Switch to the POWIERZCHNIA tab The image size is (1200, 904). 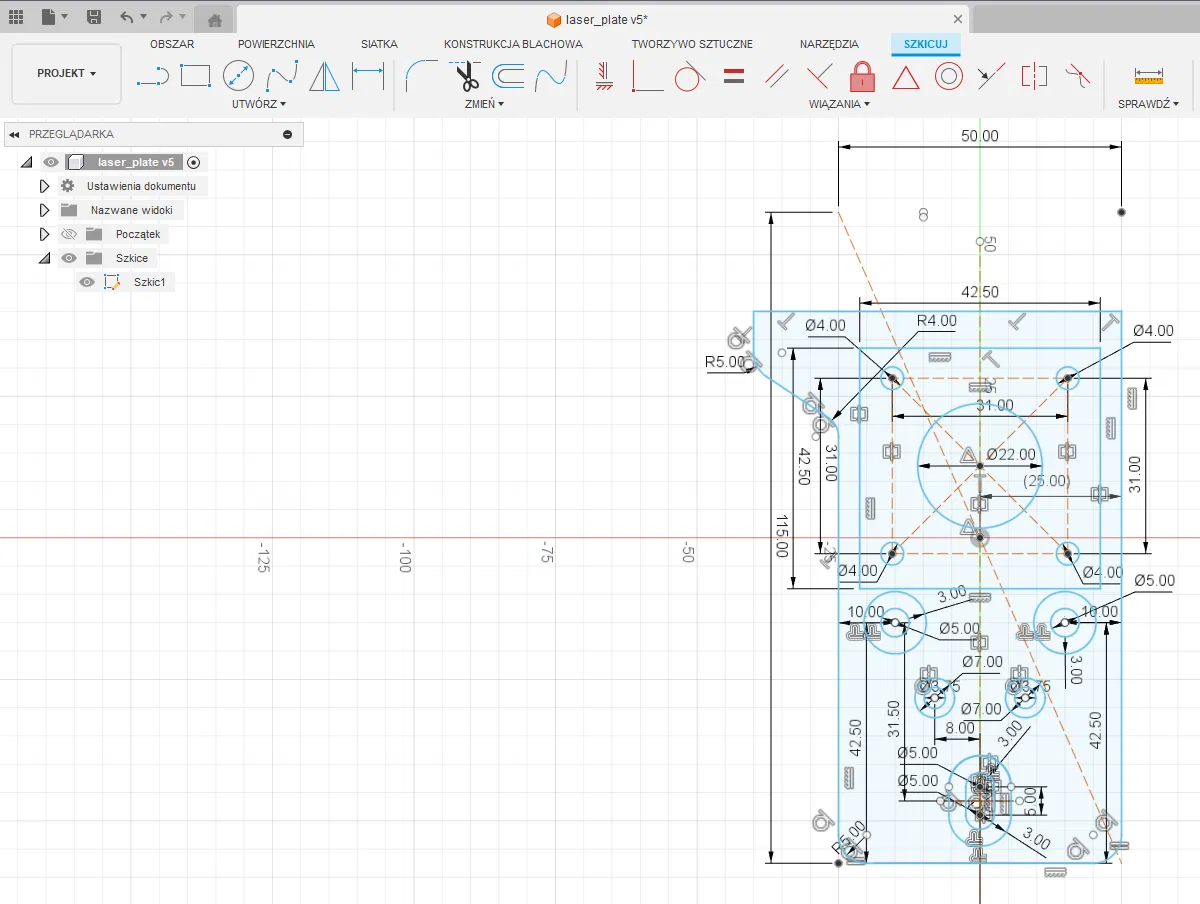276,44
